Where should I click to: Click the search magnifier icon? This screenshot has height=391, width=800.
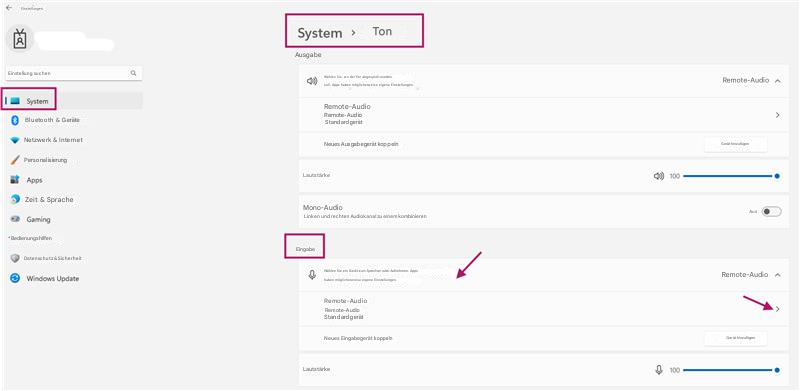click(133, 73)
